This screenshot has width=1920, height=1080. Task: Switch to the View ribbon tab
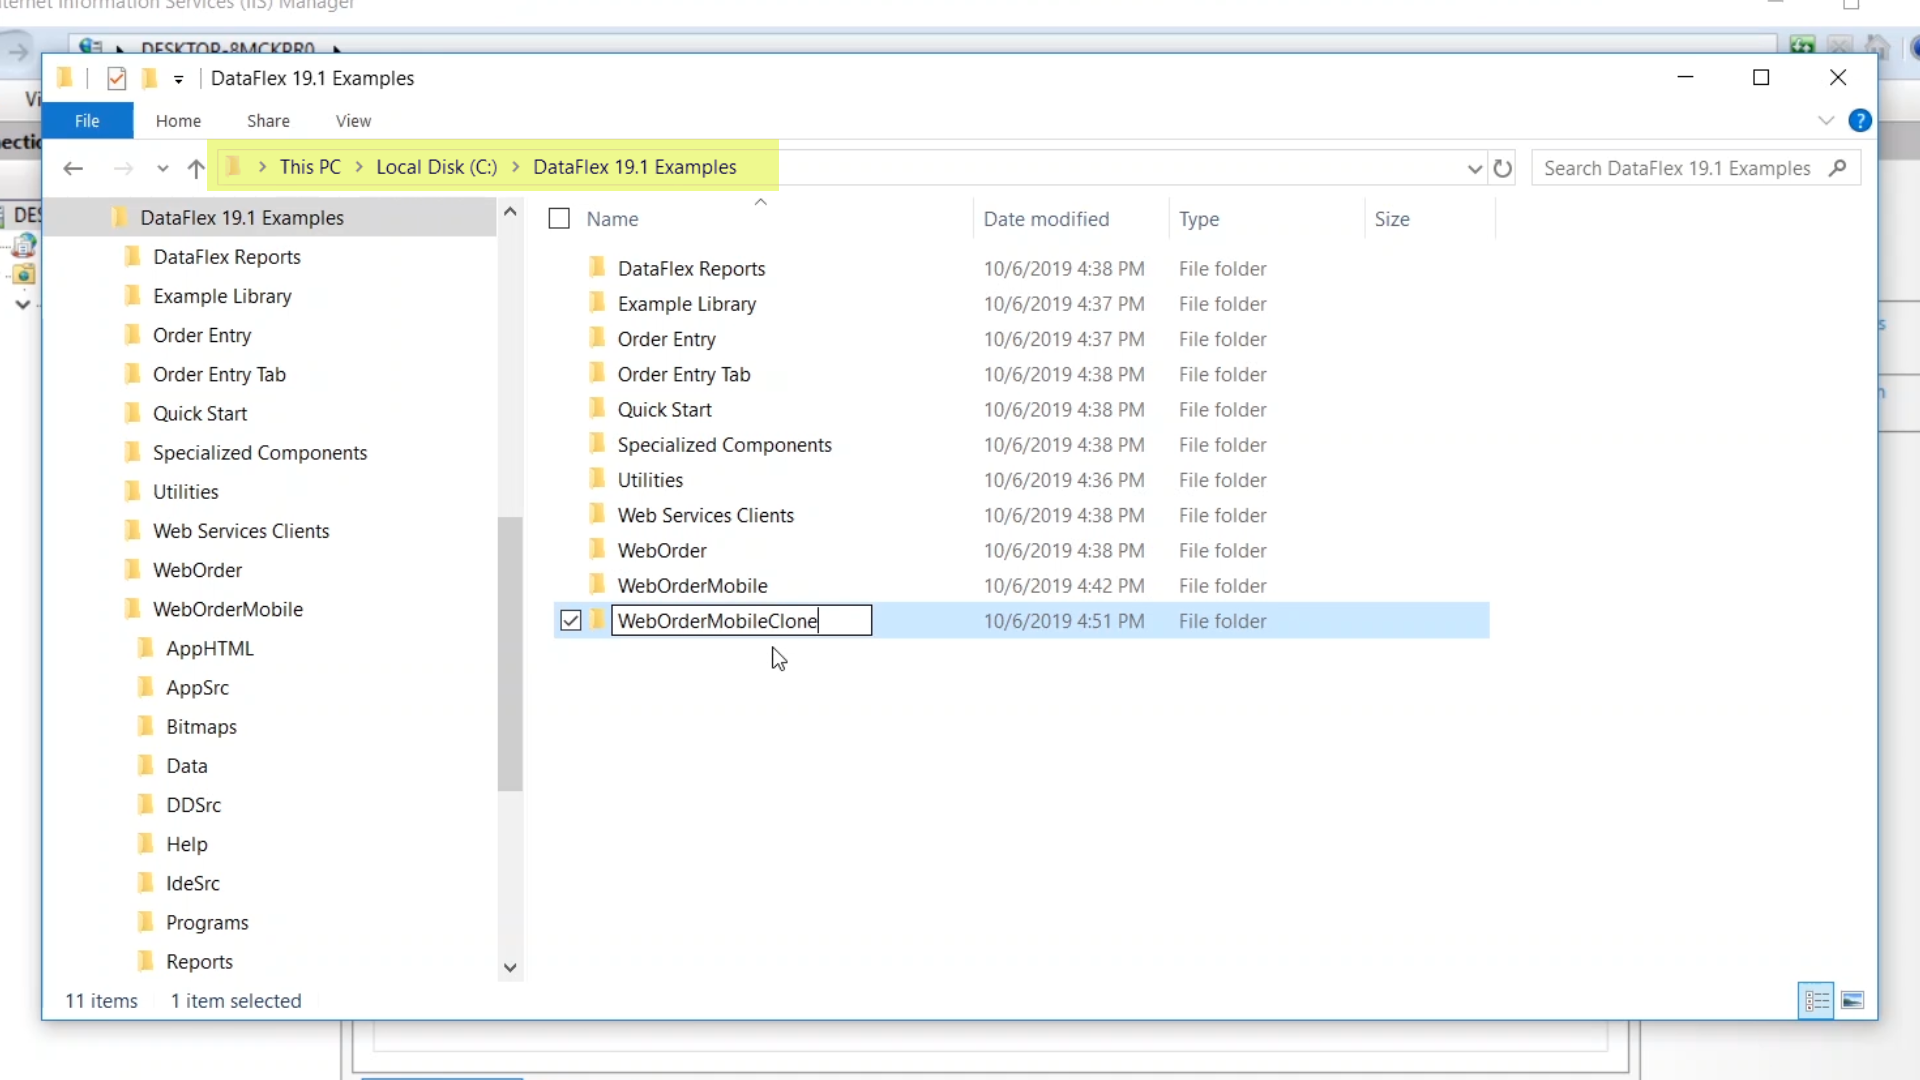353,121
